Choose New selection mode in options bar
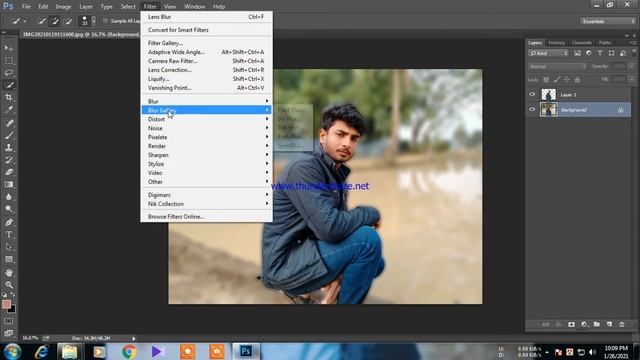 41,21
